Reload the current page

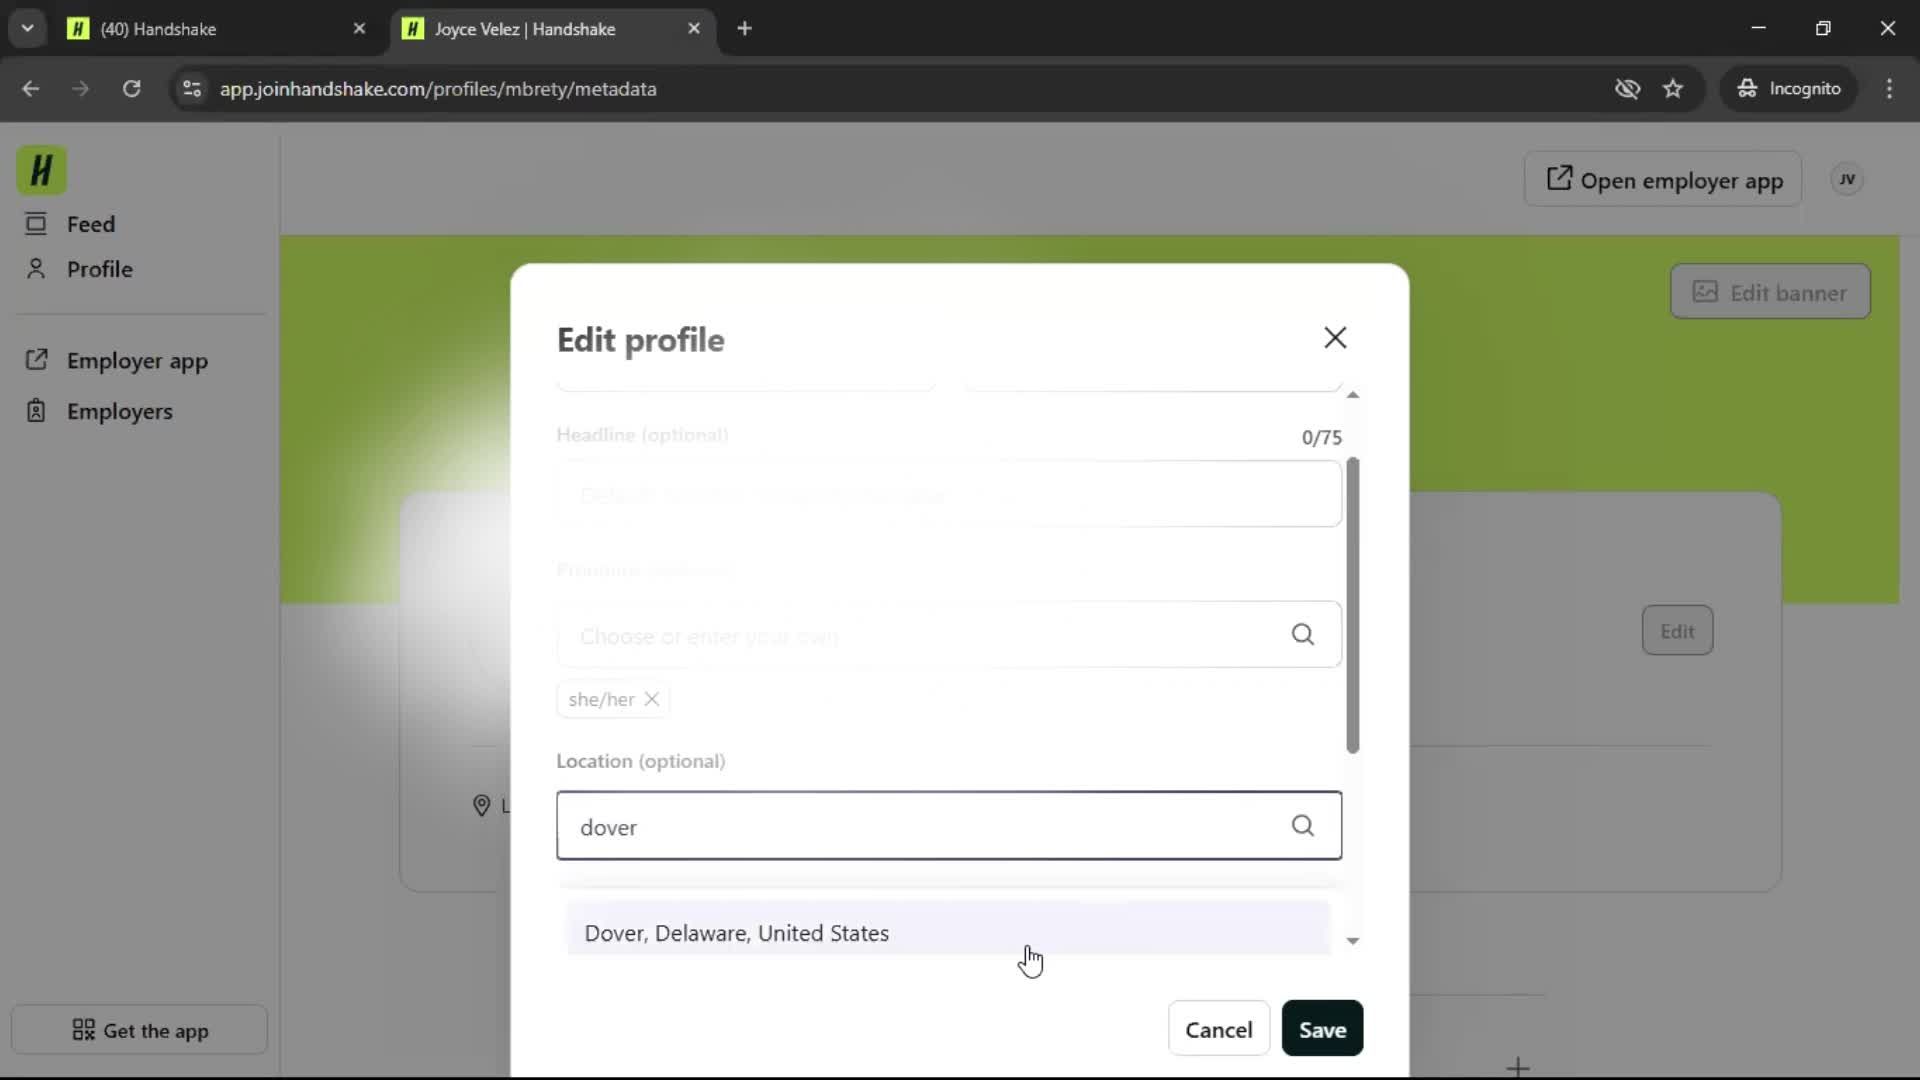[x=131, y=89]
